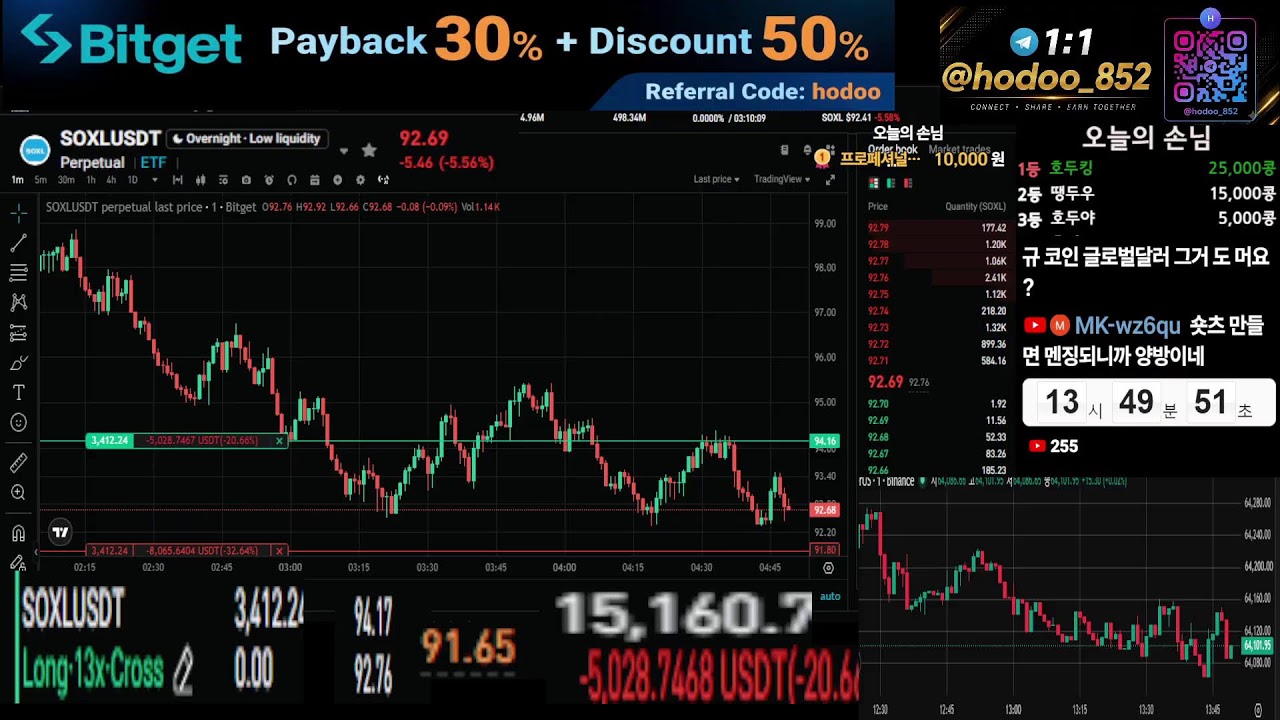Click the layout grid icon above TradingView
The width and height of the screenshot is (1280, 720).
tap(832, 150)
